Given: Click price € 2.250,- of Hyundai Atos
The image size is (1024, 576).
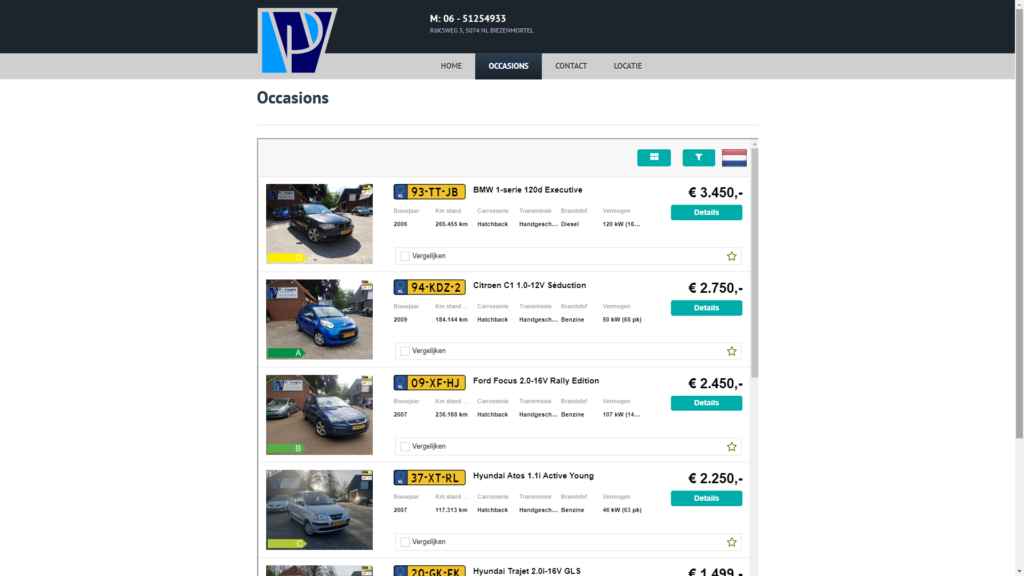Looking at the screenshot, I should pyautogui.click(x=715, y=479).
